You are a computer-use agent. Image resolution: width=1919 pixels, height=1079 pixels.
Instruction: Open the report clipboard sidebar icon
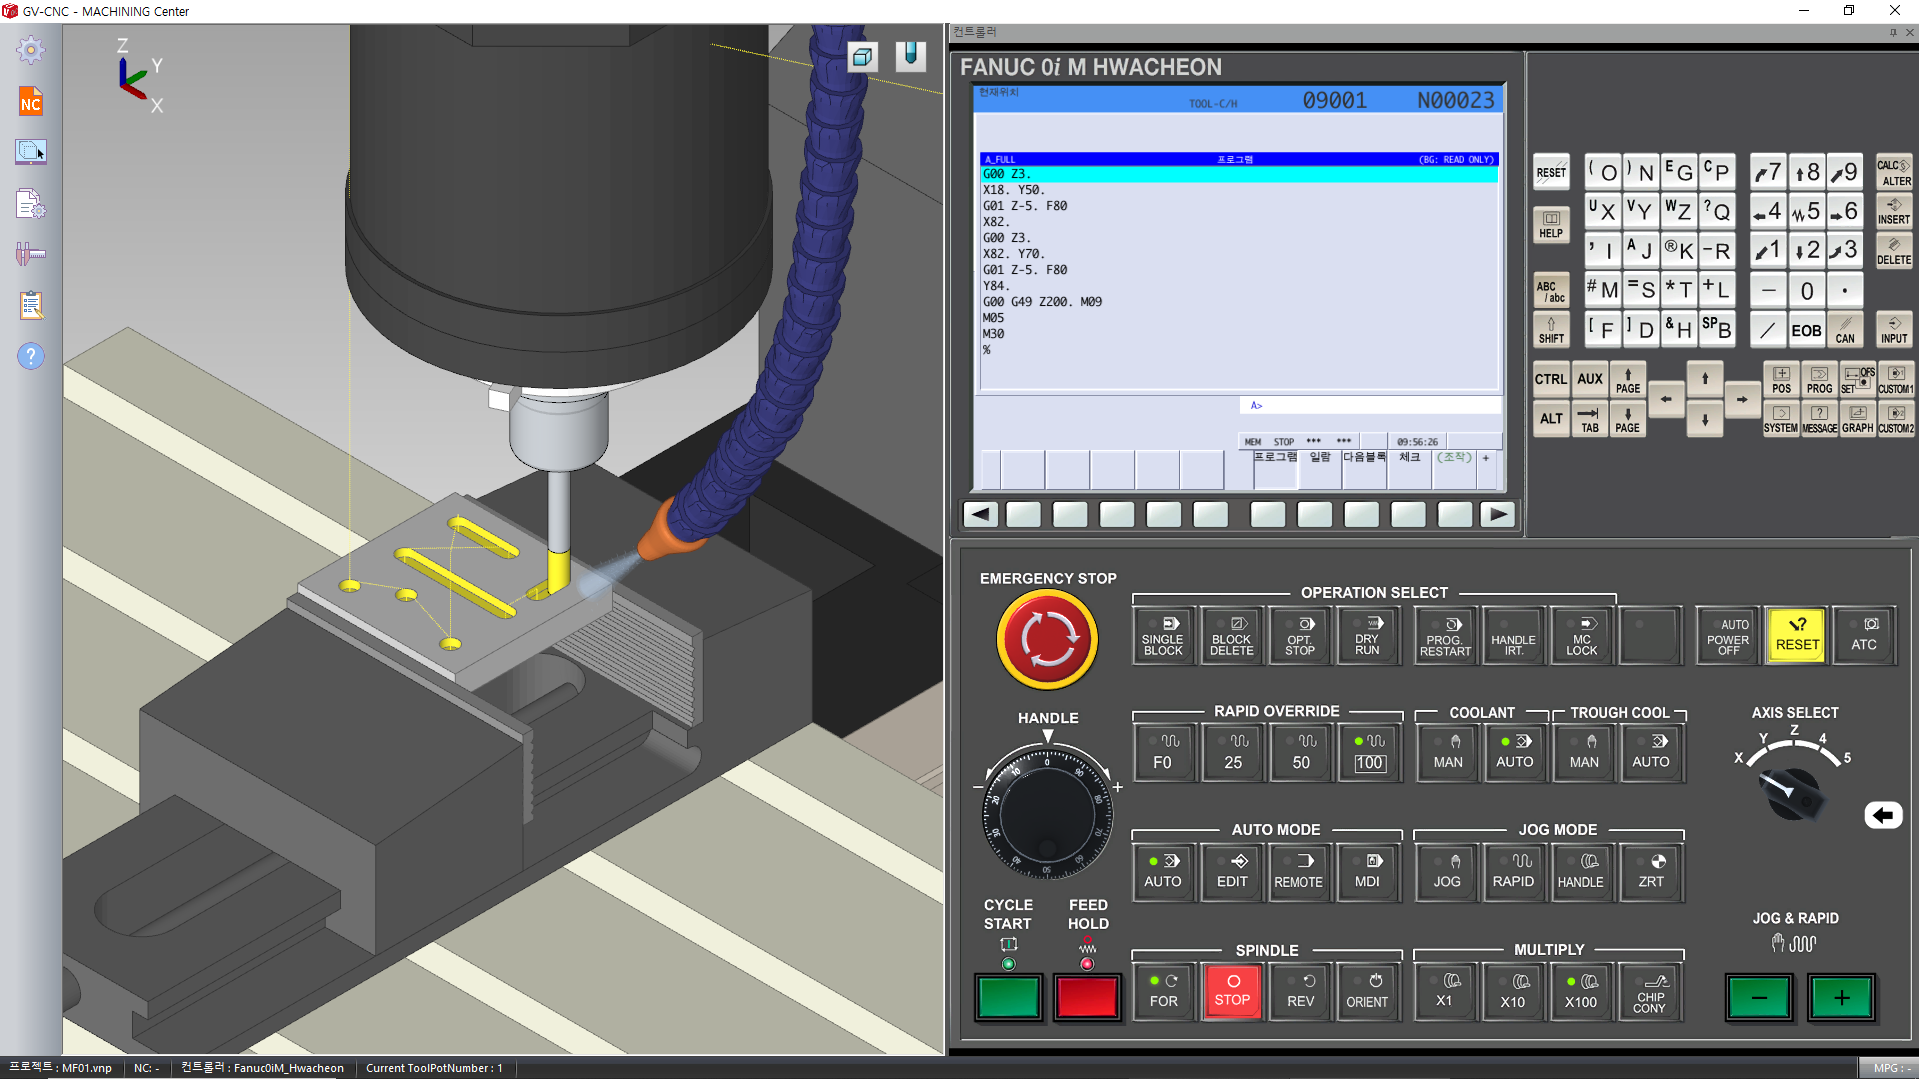pyautogui.click(x=31, y=305)
